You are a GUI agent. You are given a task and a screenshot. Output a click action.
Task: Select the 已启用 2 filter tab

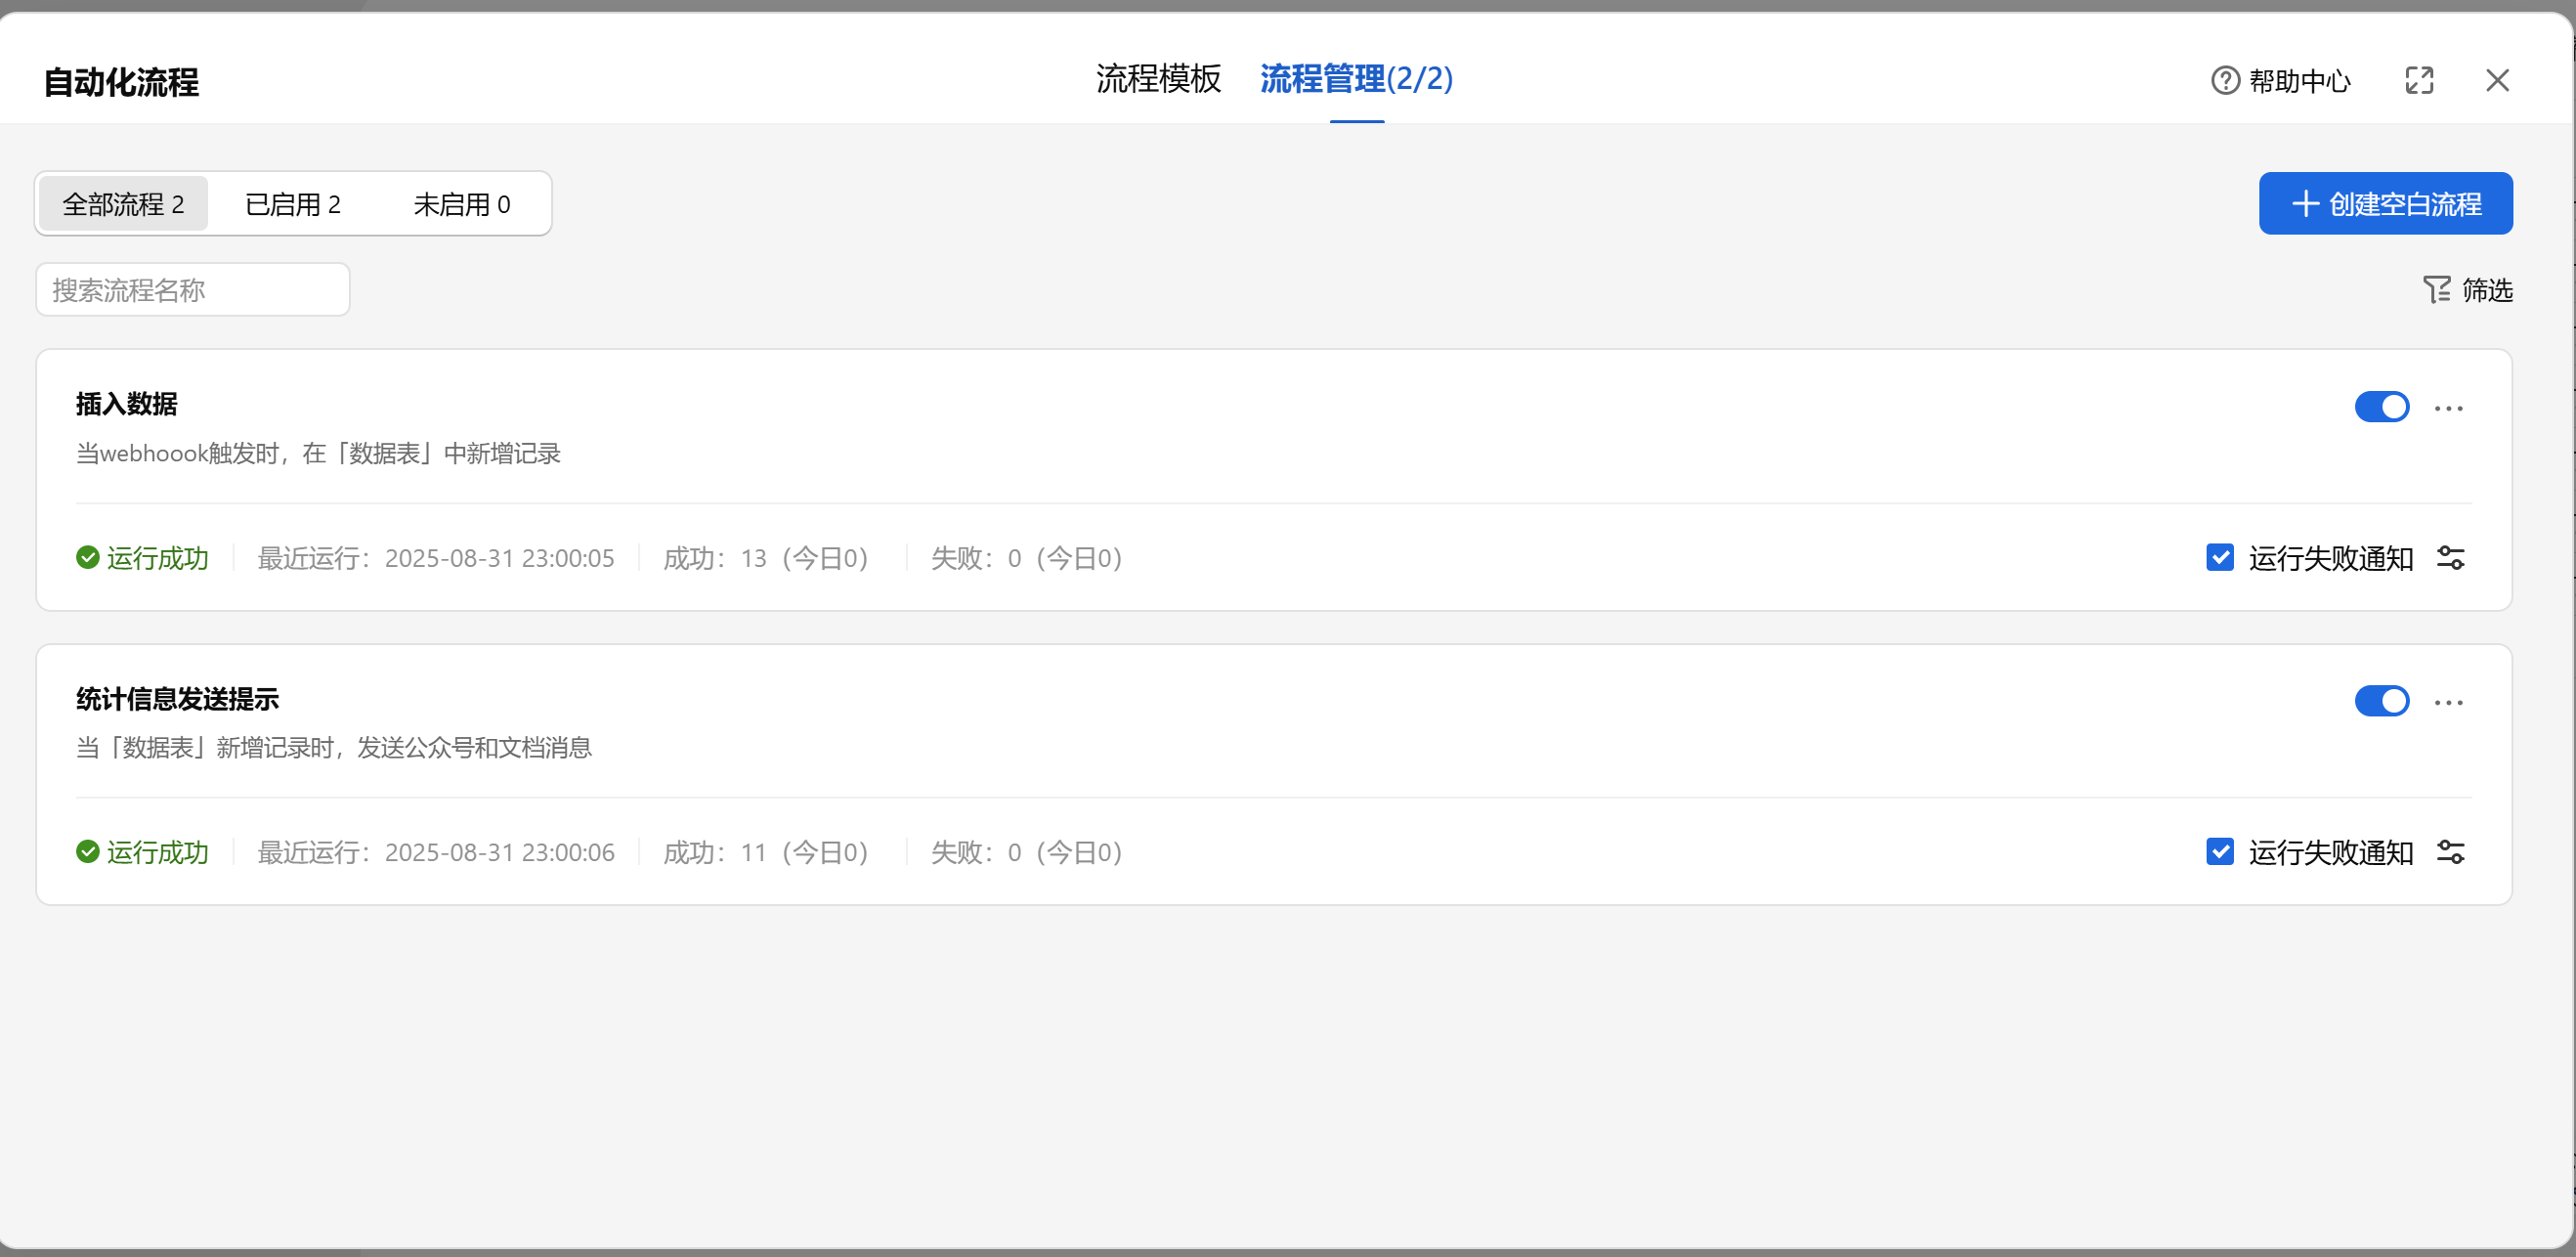point(293,204)
